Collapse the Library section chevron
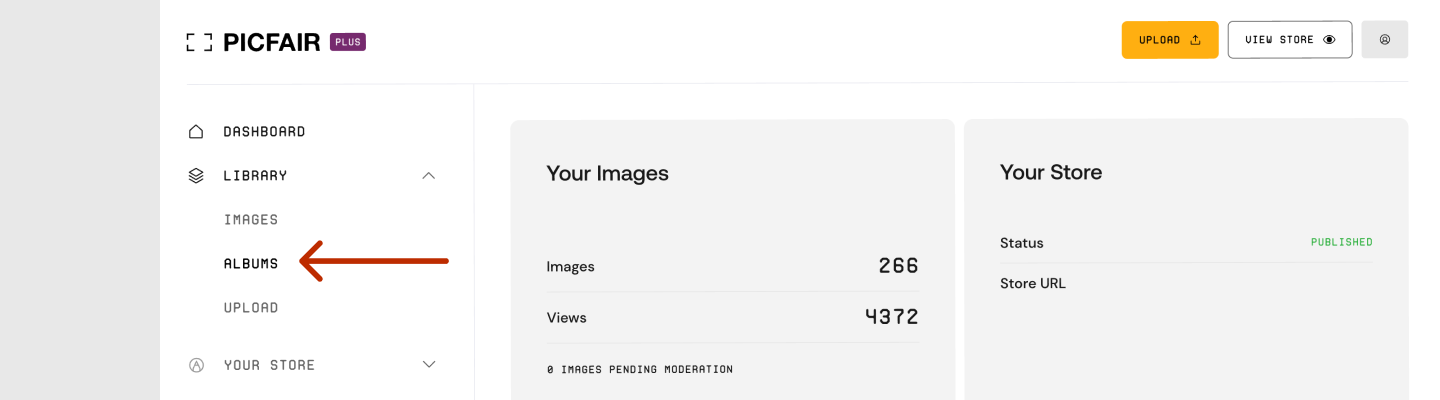The image size is (1440, 400). (429, 175)
